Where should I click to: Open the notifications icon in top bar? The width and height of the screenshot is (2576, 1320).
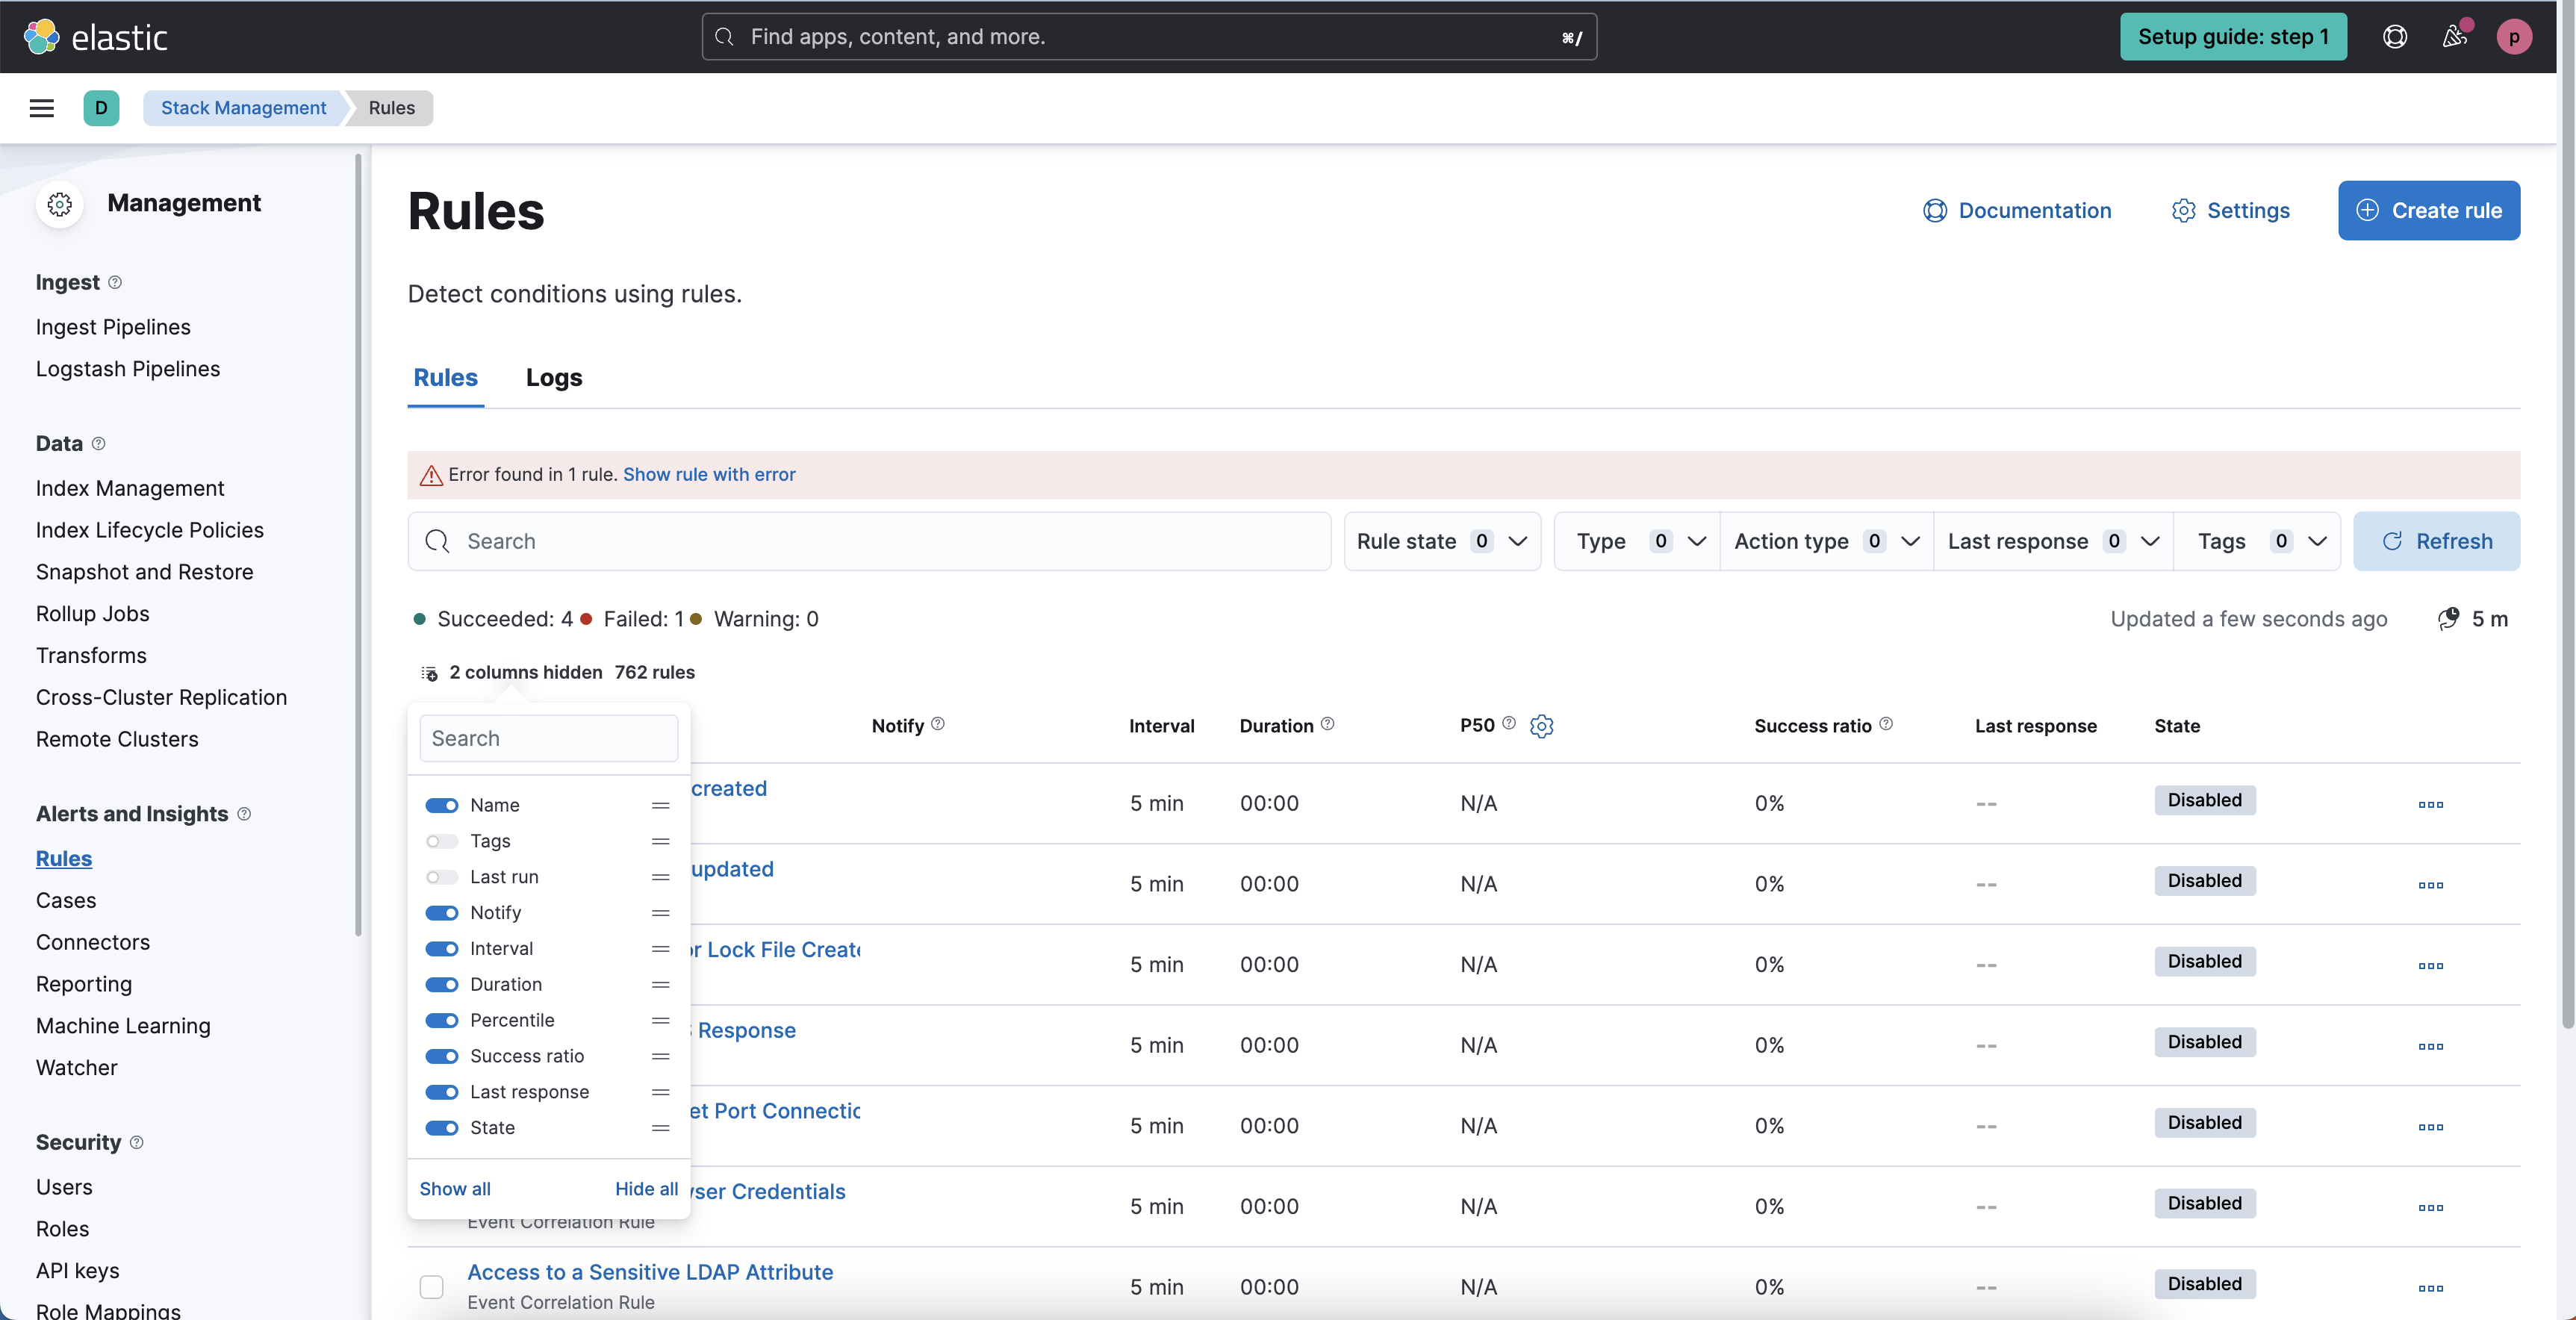click(x=2453, y=37)
